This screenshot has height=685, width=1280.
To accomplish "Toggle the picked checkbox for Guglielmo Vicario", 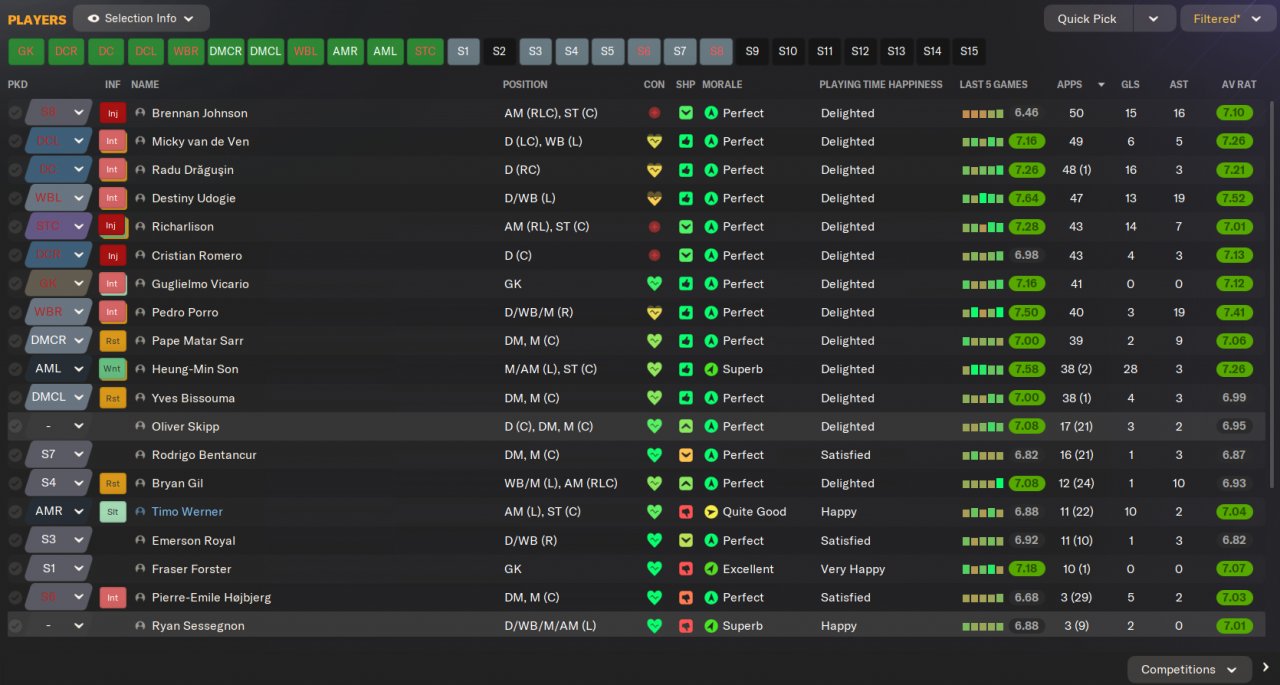I will pyautogui.click(x=15, y=284).
